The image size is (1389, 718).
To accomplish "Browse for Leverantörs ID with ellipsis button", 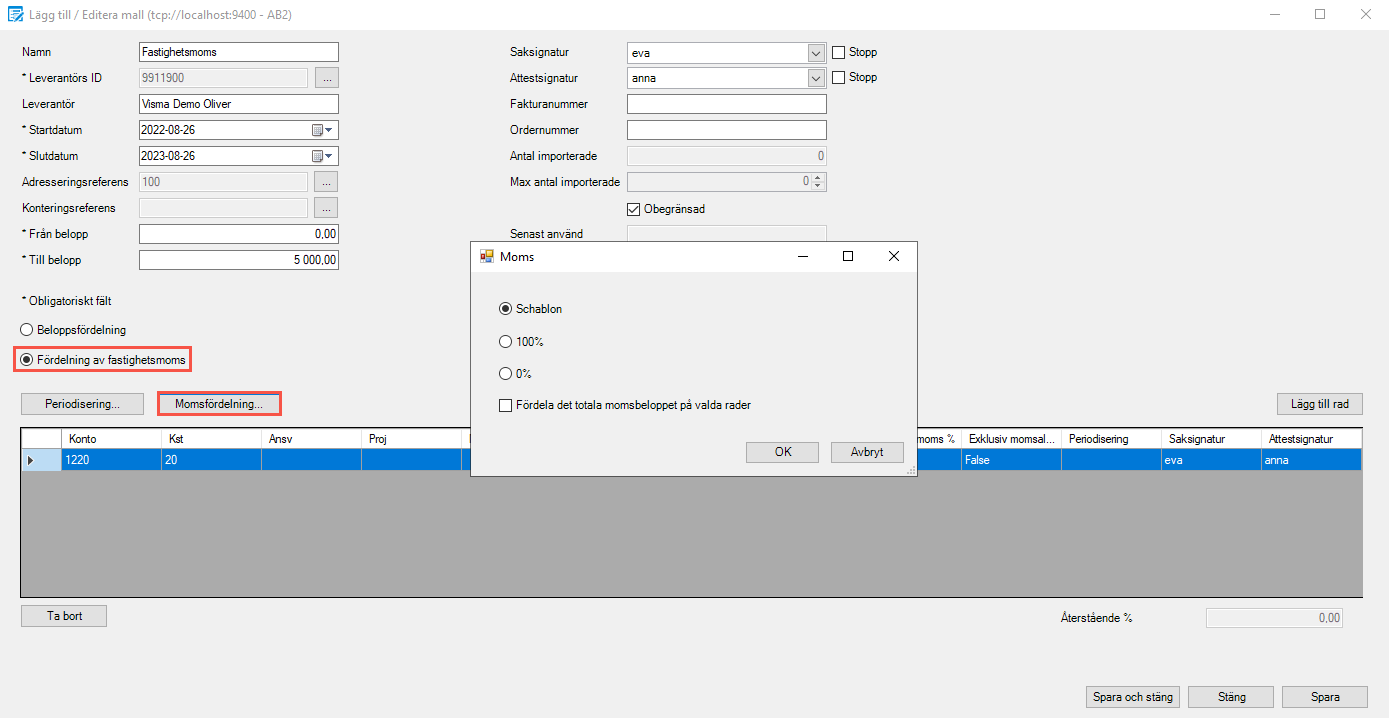I will (326, 77).
